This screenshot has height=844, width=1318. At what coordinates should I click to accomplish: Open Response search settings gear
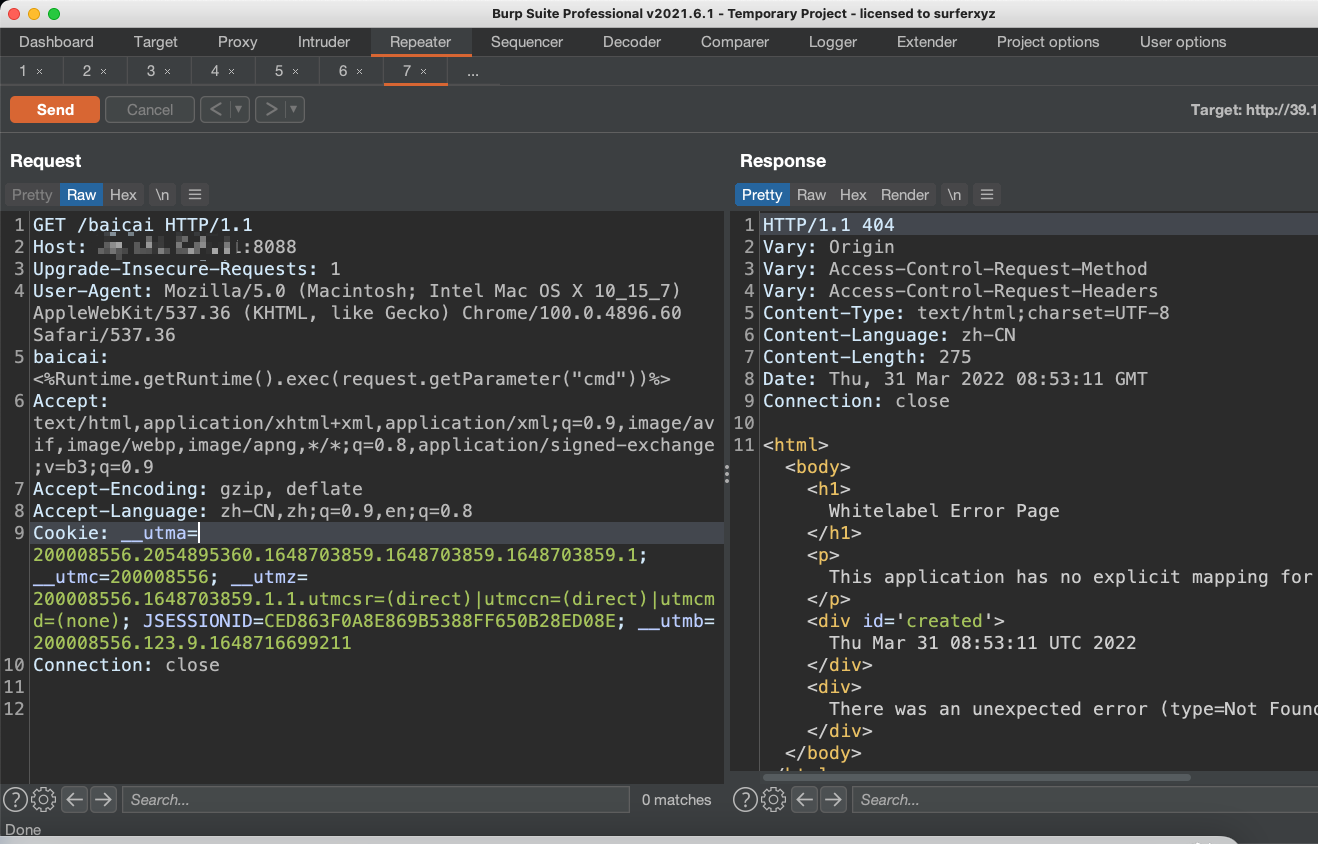point(773,800)
